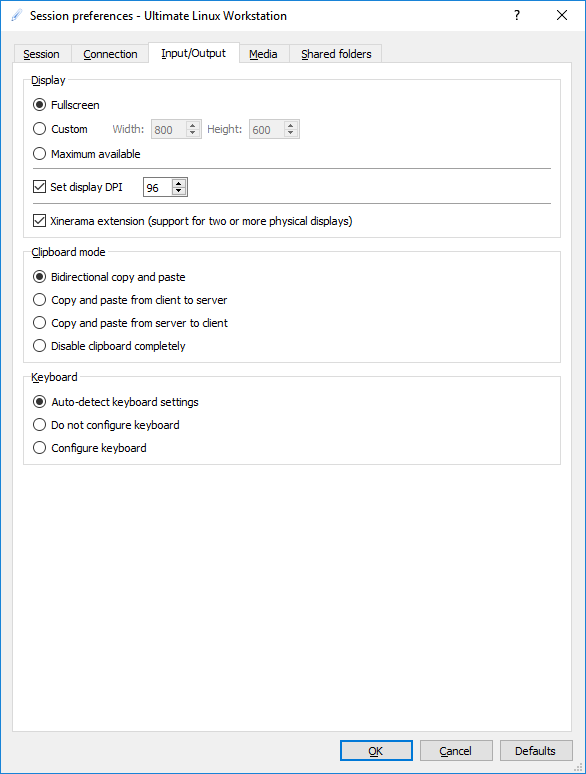Image resolution: width=586 pixels, height=774 pixels.
Task: Click the Cancel button
Action: (456, 751)
